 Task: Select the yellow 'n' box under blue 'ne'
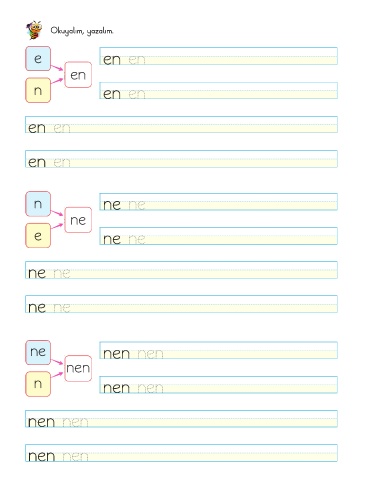coord(38,384)
